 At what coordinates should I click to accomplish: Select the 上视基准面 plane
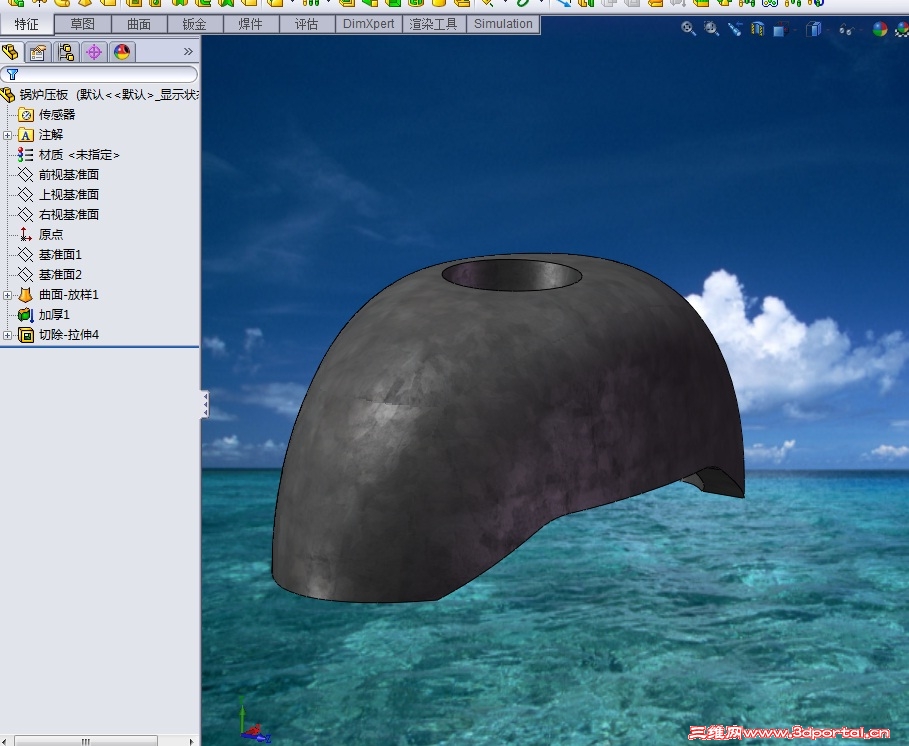tap(68, 194)
